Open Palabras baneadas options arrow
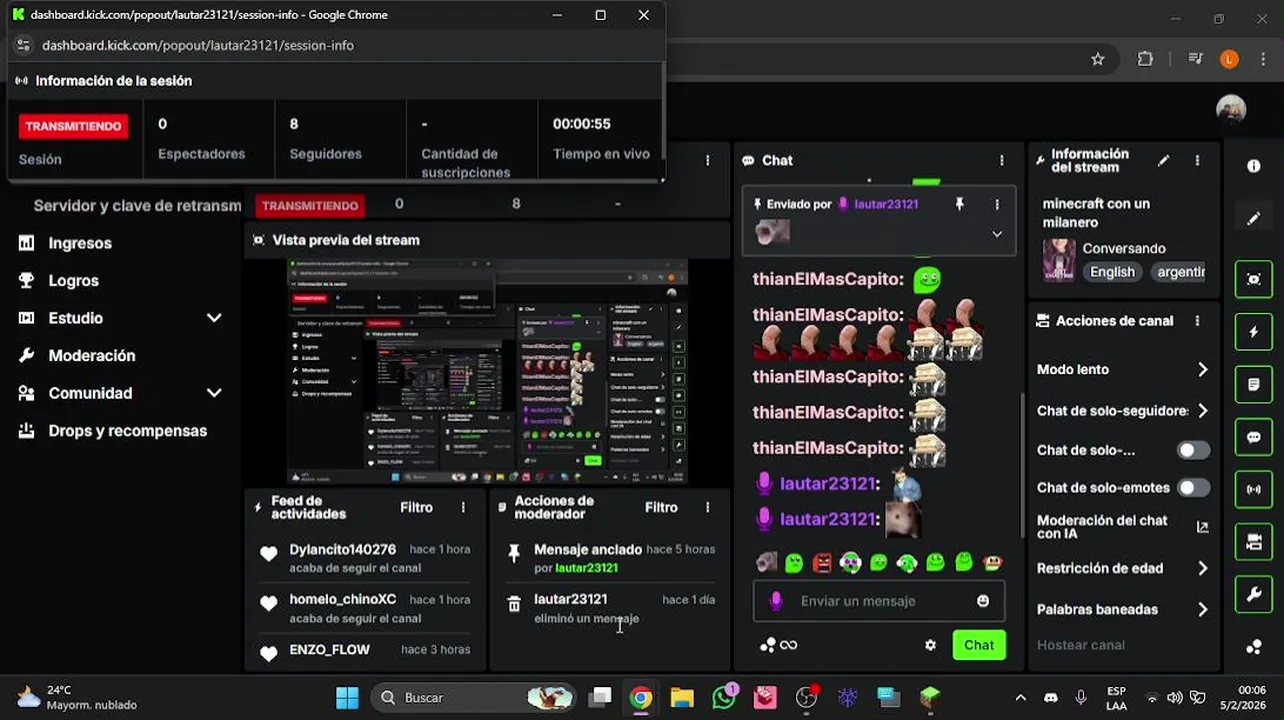Image resolution: width=1284 pixels, height=720 pixels. click(1202, 609)
